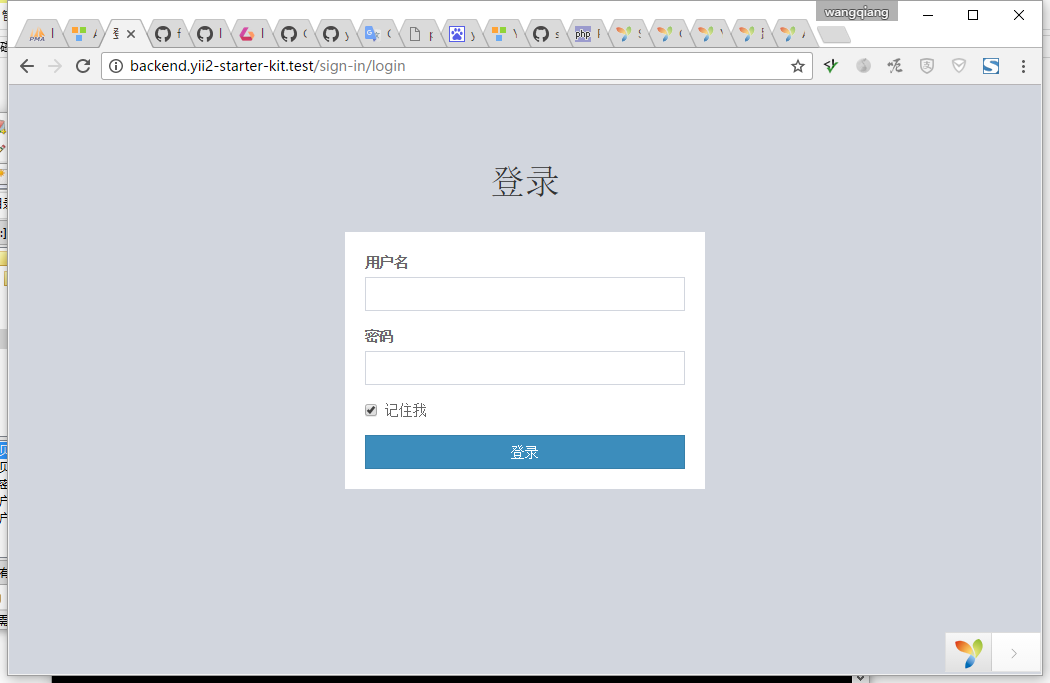Click the blue 登录 submit button
This screenshot has width=1050, height=683.
click(524, 452)
